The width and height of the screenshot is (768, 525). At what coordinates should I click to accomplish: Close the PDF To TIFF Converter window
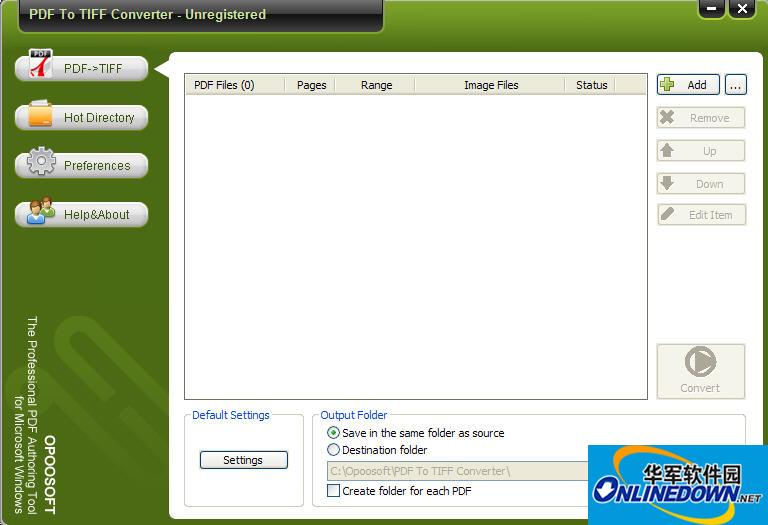click(x=742, y=8)
